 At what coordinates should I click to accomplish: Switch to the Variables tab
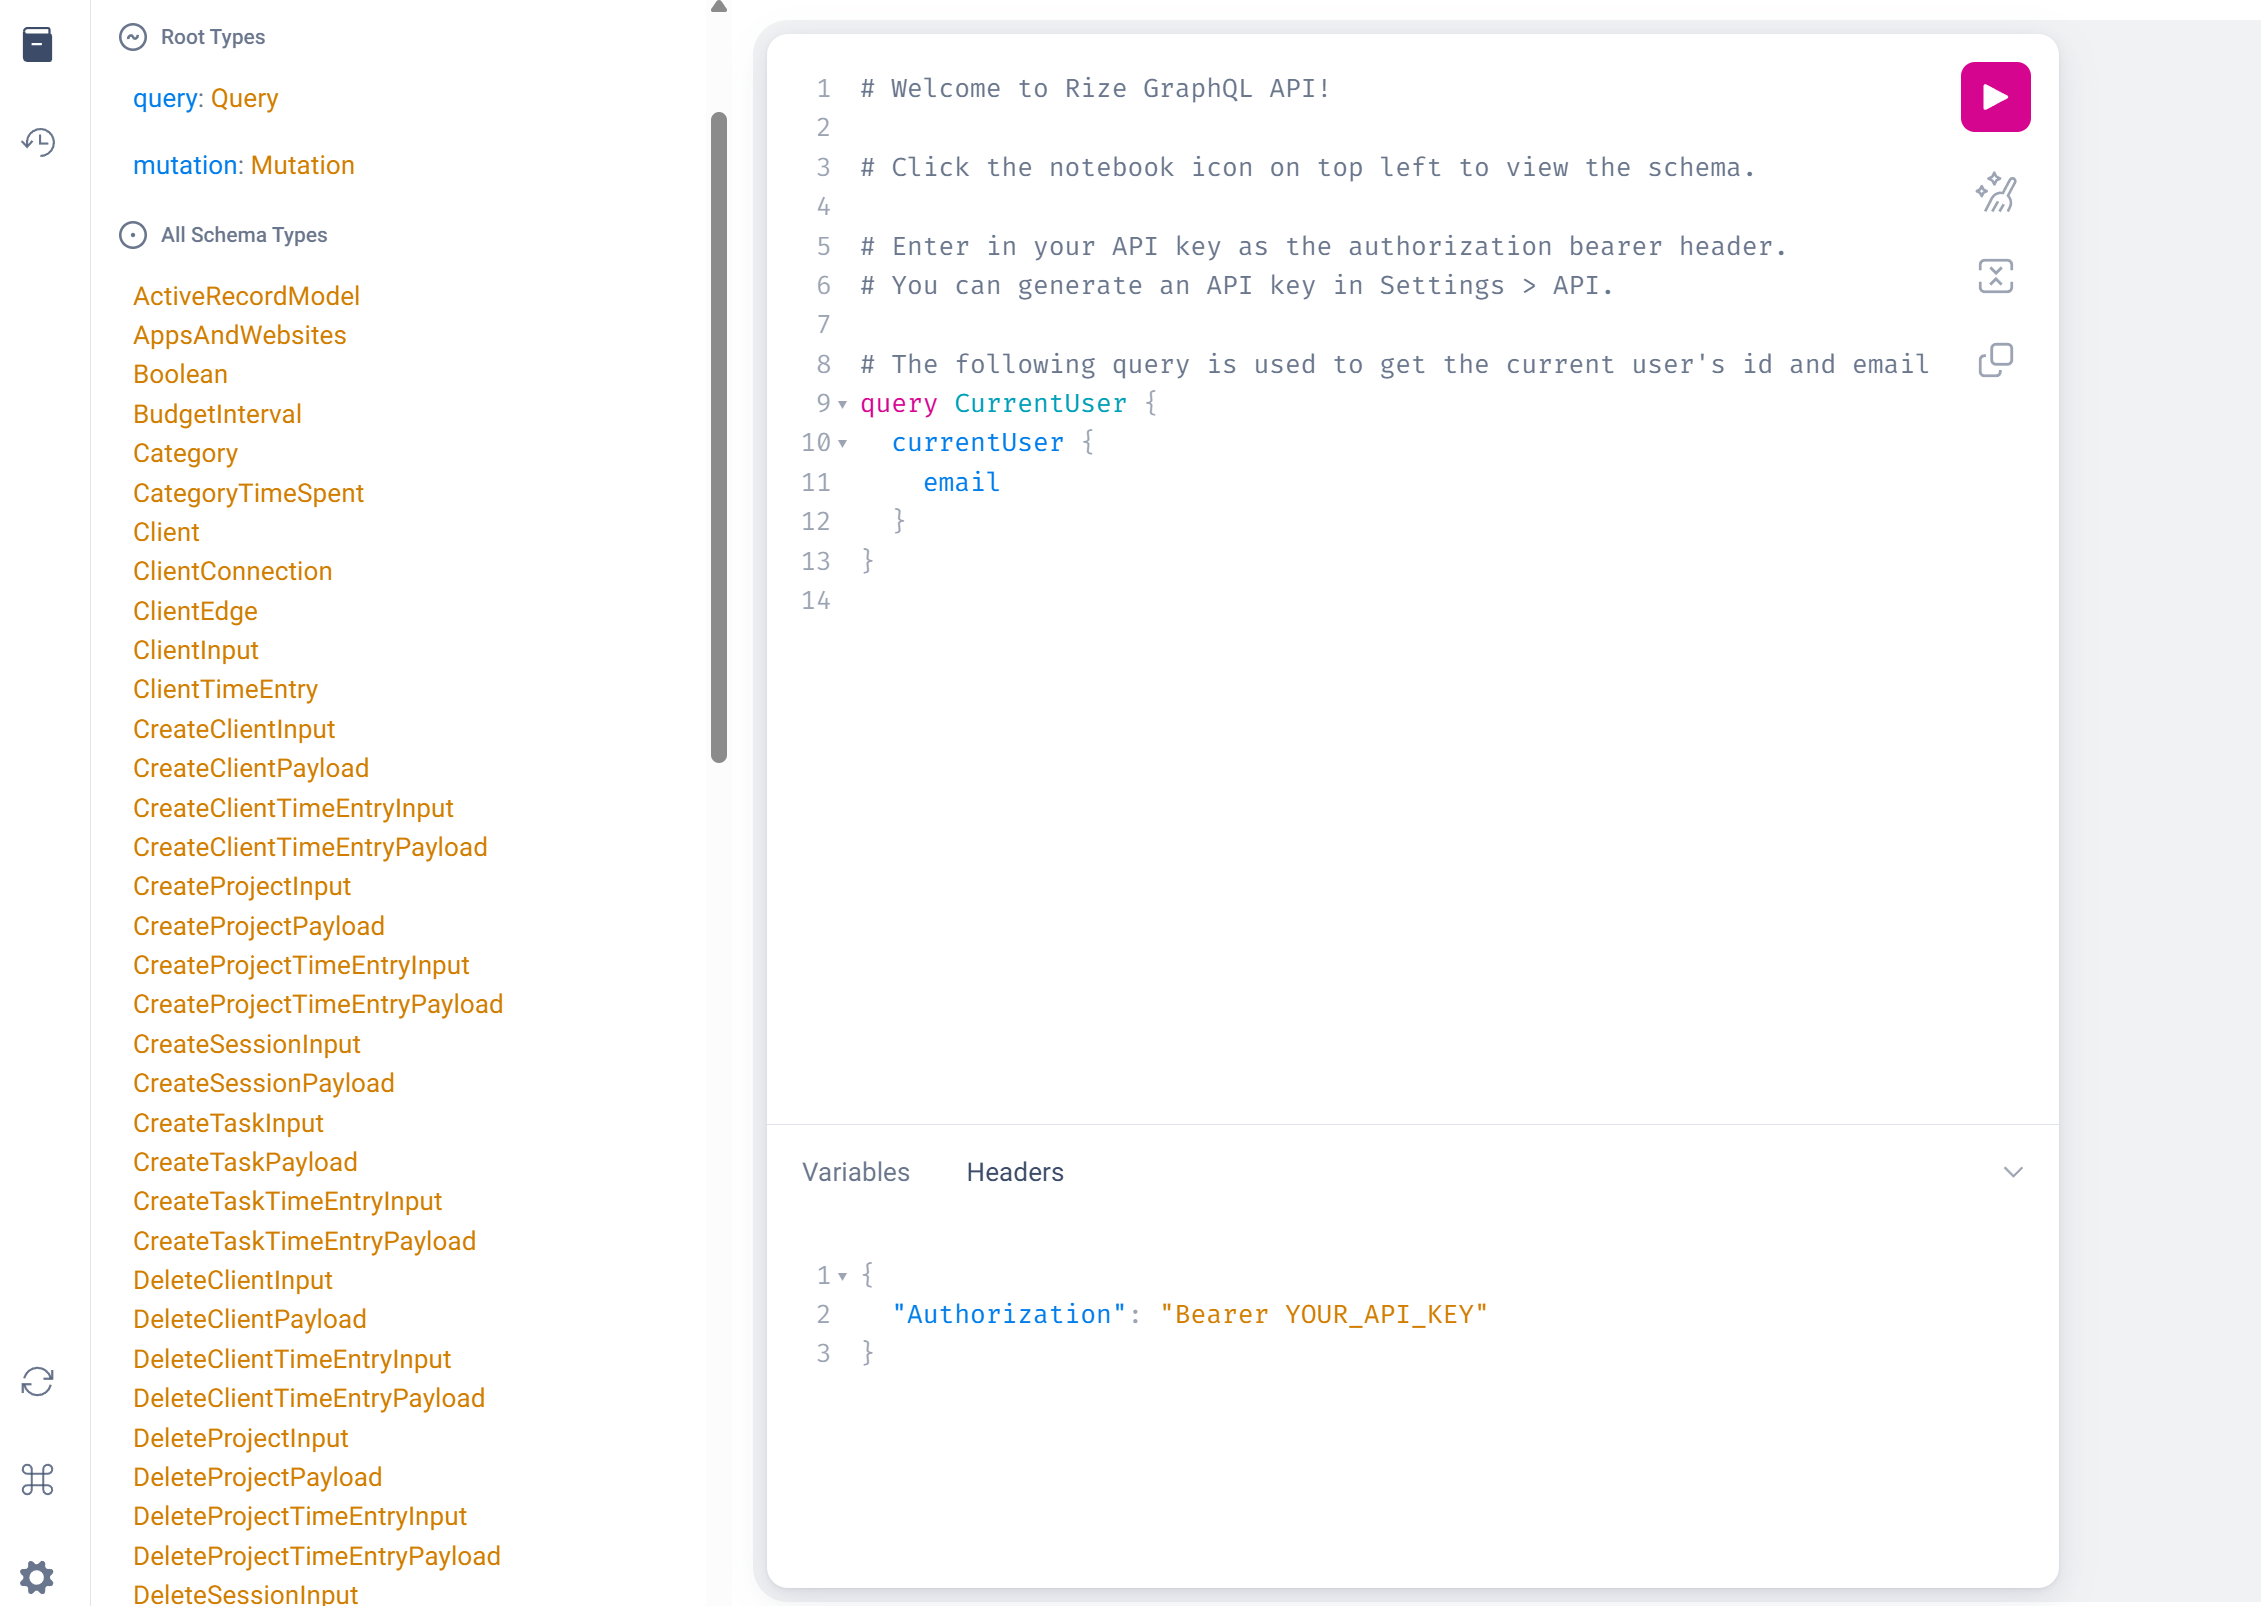tap(855, 1171)
